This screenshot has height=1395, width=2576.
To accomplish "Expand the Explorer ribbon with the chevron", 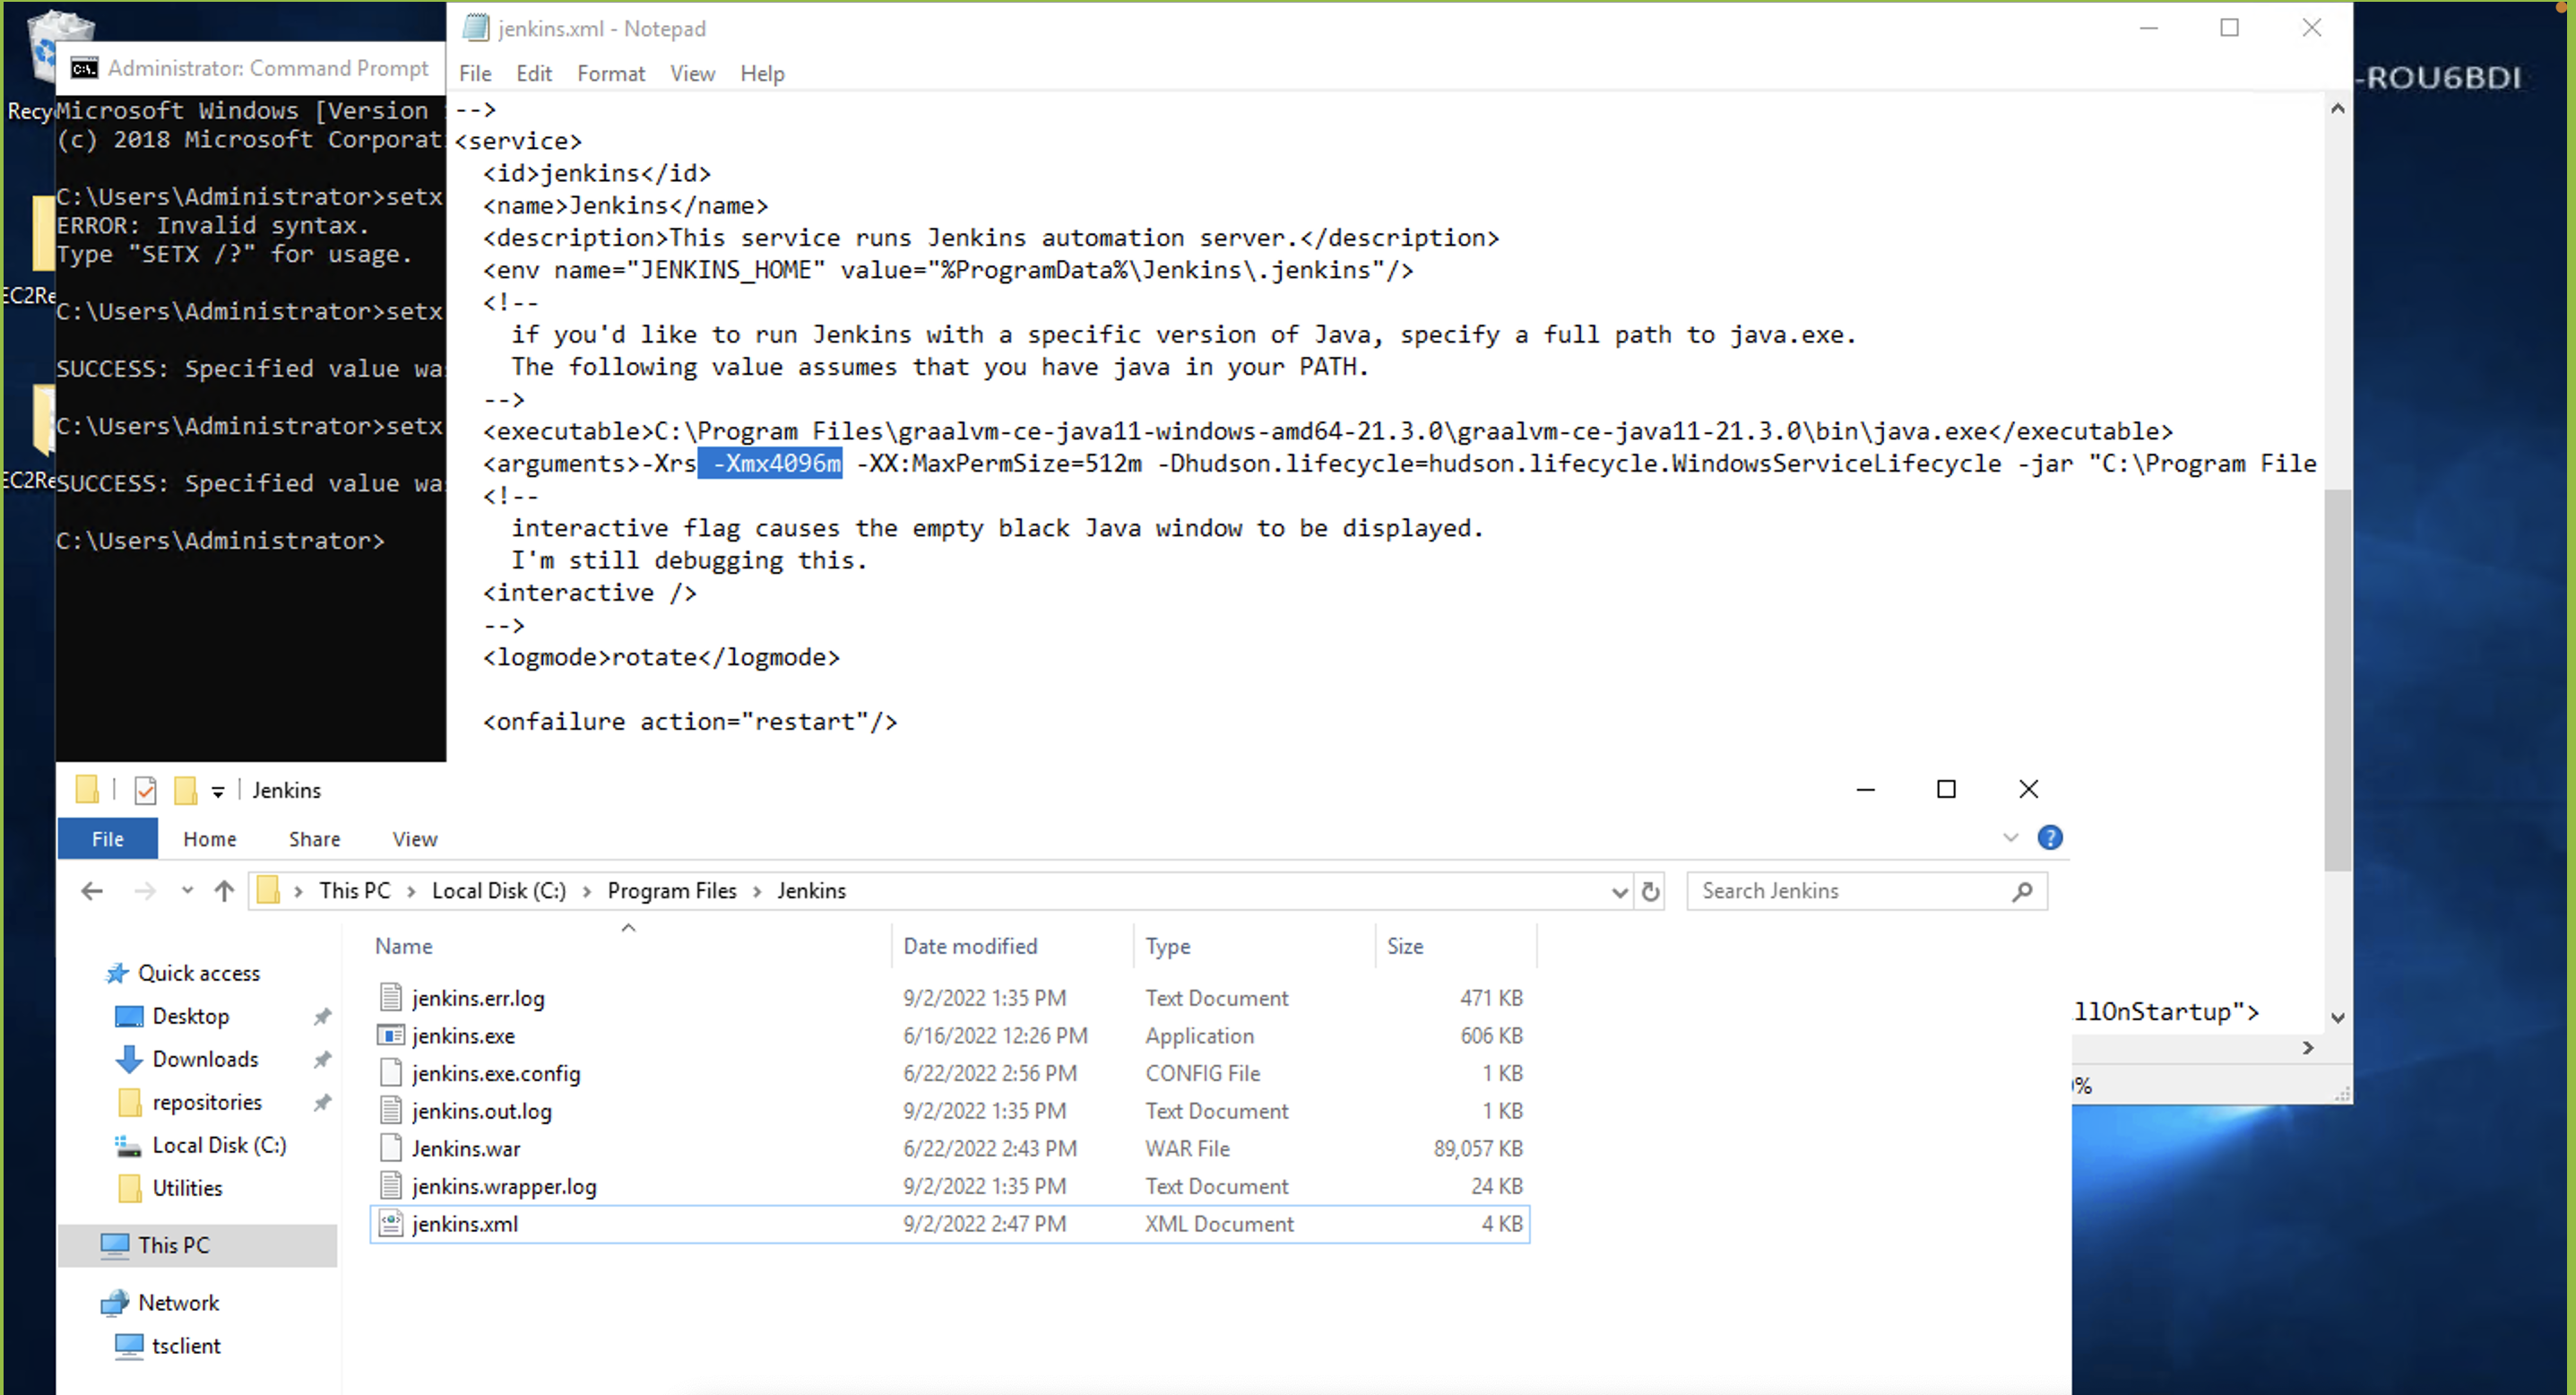I will coord(2011,837).
